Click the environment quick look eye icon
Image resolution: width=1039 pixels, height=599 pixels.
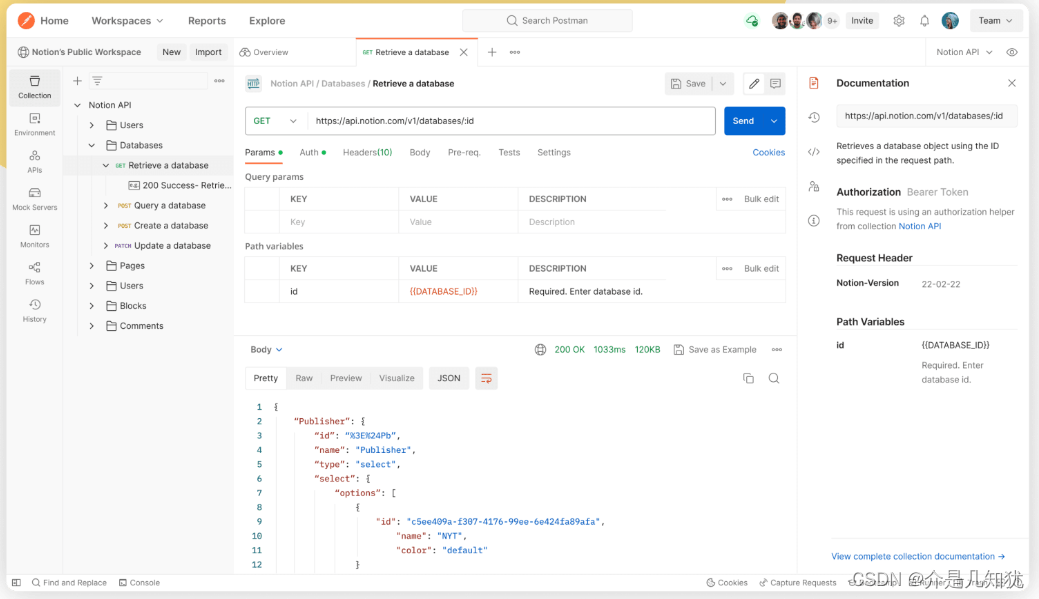pyautogui.click(x=1012, y=52)
